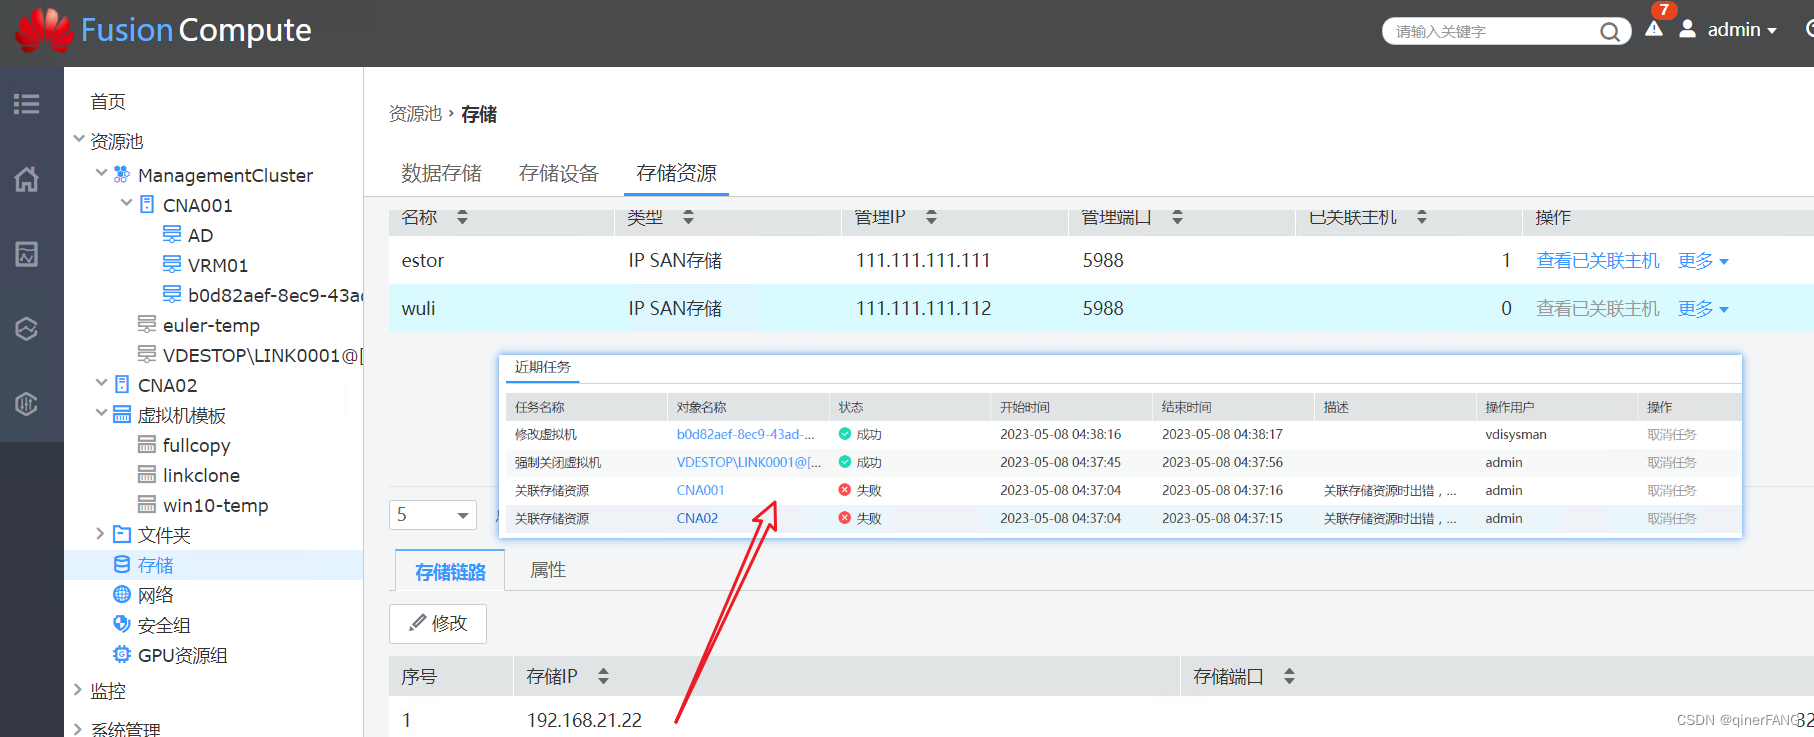The width and height of the screenshot is (1814, 737).
Task: Expand the 监控 tree node
Action: (x=78, y=689)
